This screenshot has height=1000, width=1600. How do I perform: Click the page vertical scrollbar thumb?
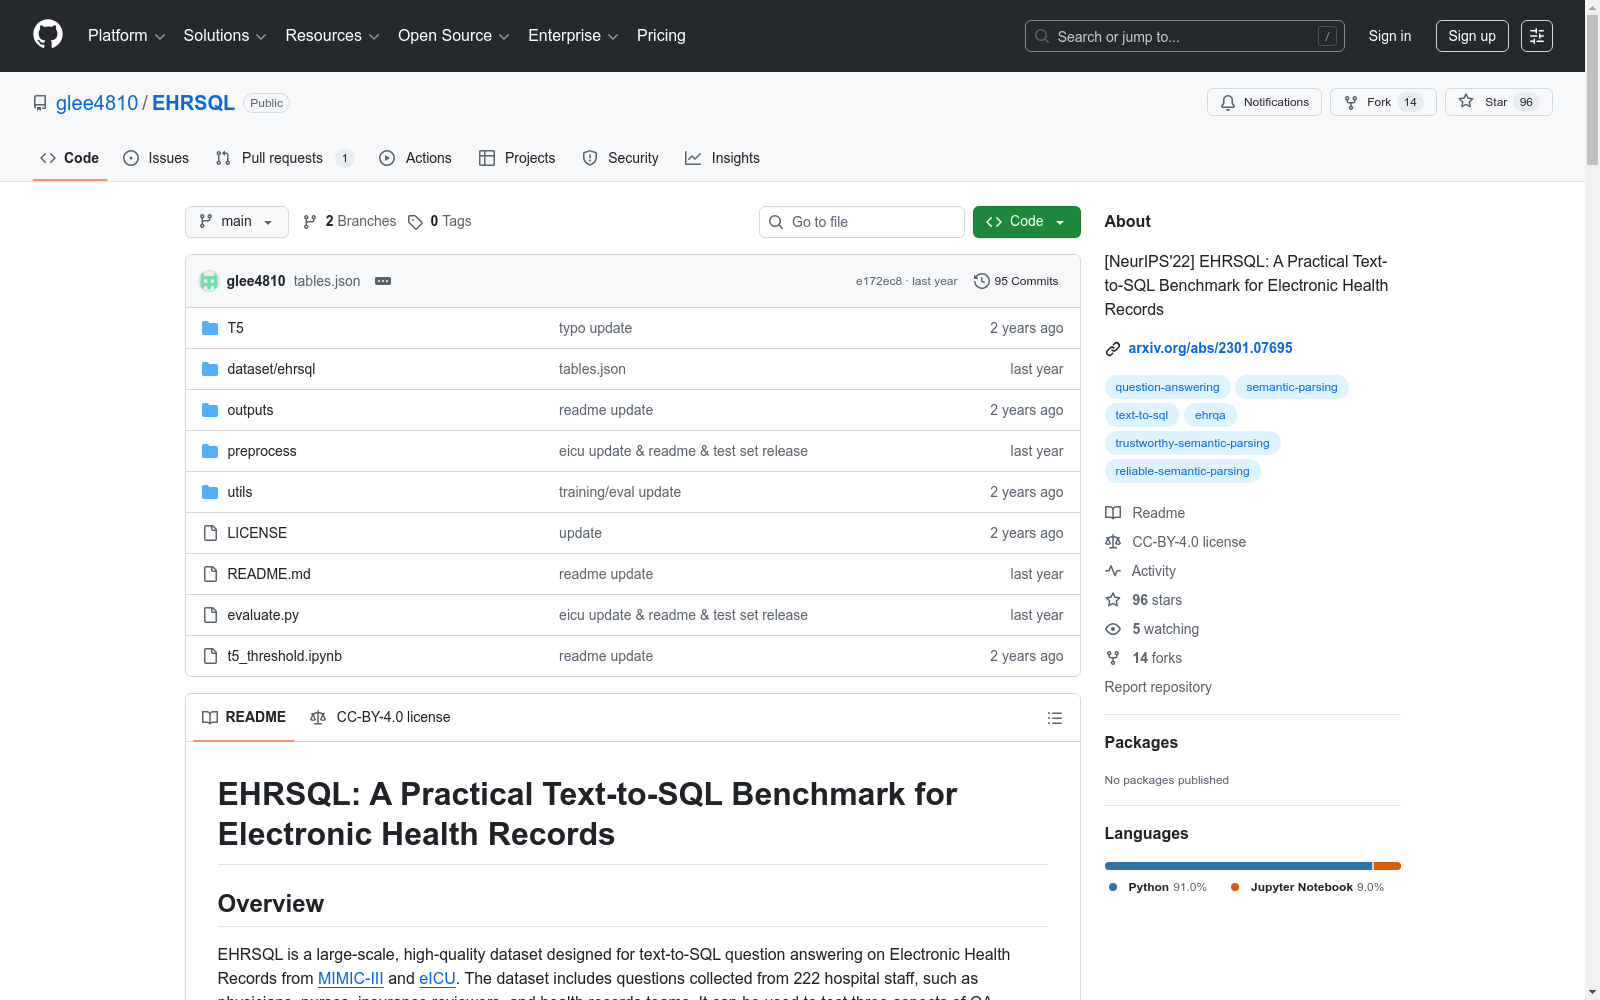coord(1592,90)
